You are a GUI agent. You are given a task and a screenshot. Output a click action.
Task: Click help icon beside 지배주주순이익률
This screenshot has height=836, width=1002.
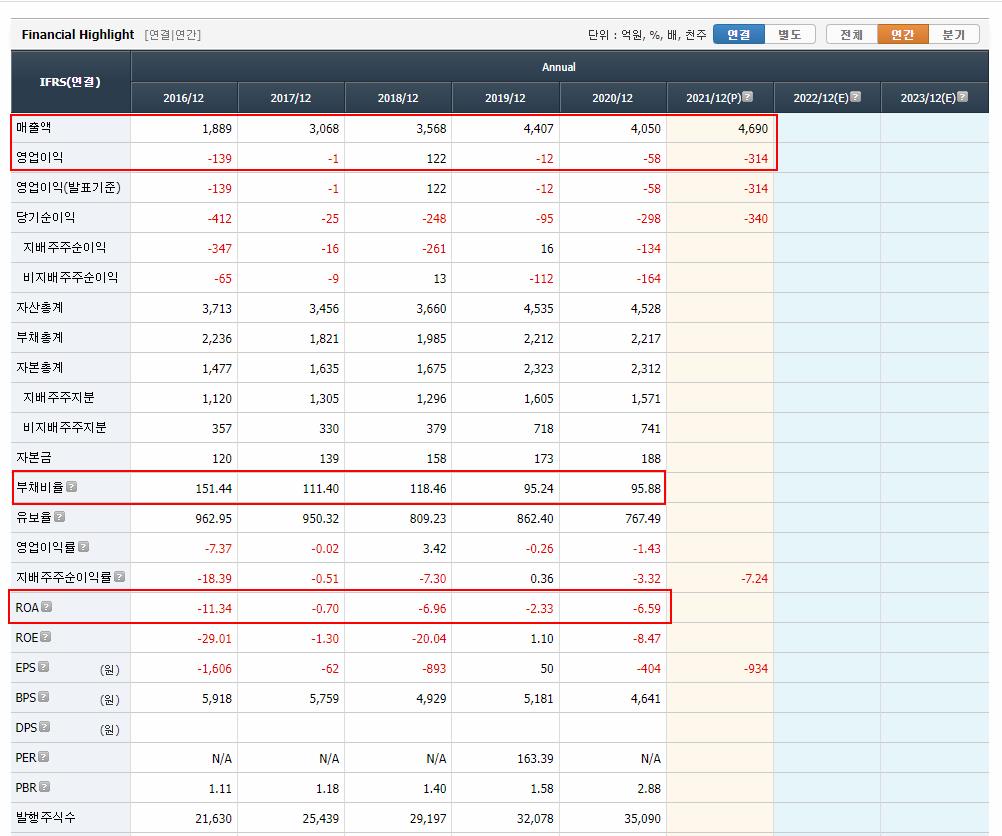coord(119,577)
